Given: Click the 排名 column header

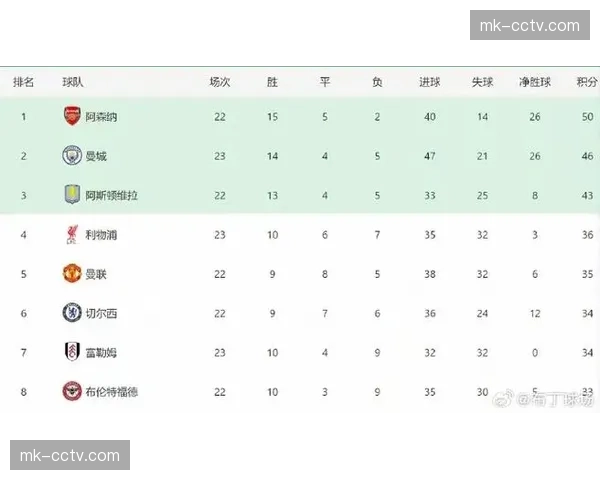Looking at the screenshot, I should click(23, 82).
